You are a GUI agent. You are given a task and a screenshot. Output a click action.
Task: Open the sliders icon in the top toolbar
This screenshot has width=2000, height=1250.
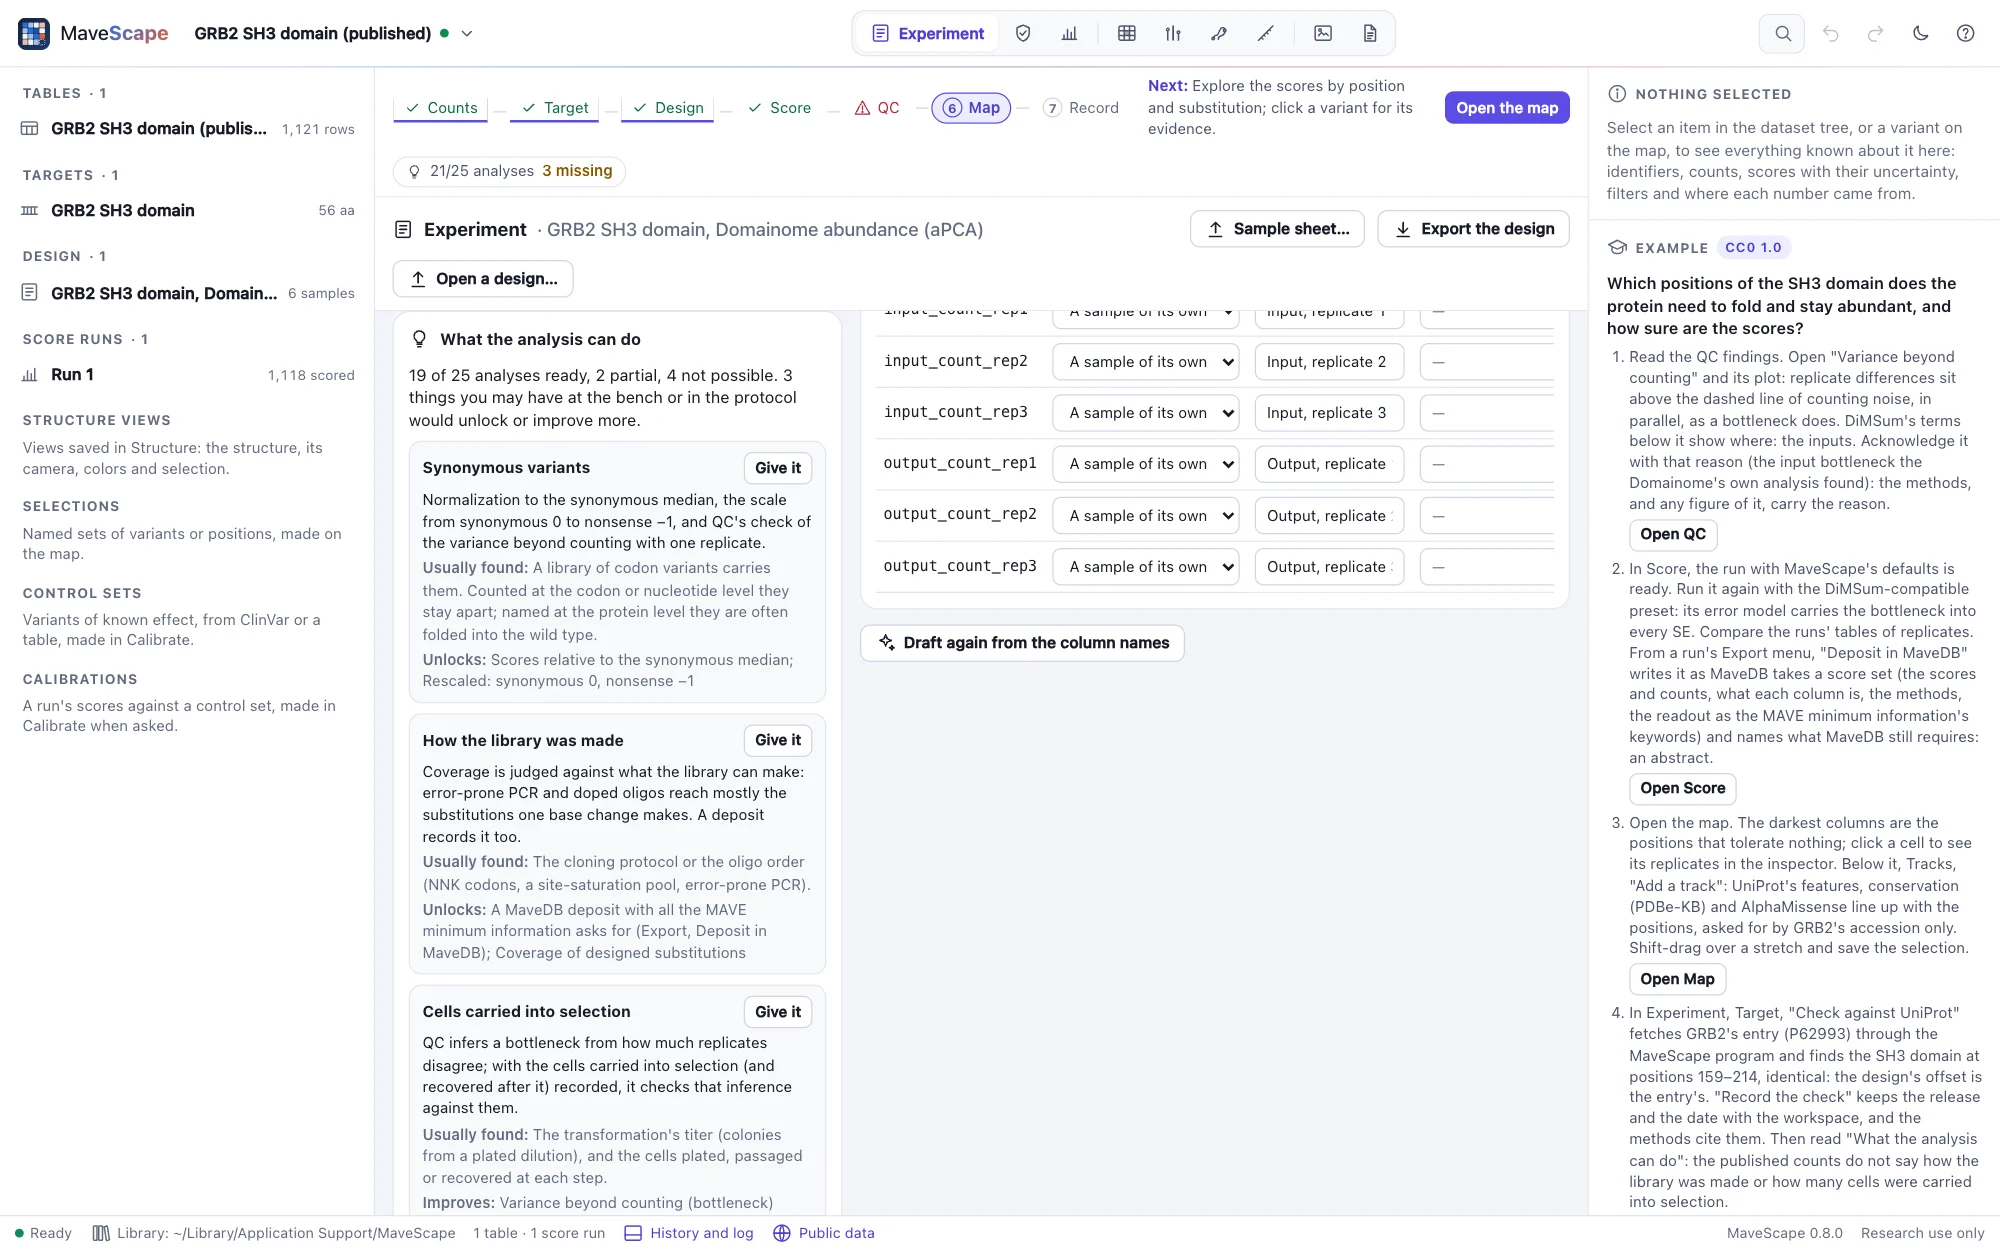[1173, 33]
